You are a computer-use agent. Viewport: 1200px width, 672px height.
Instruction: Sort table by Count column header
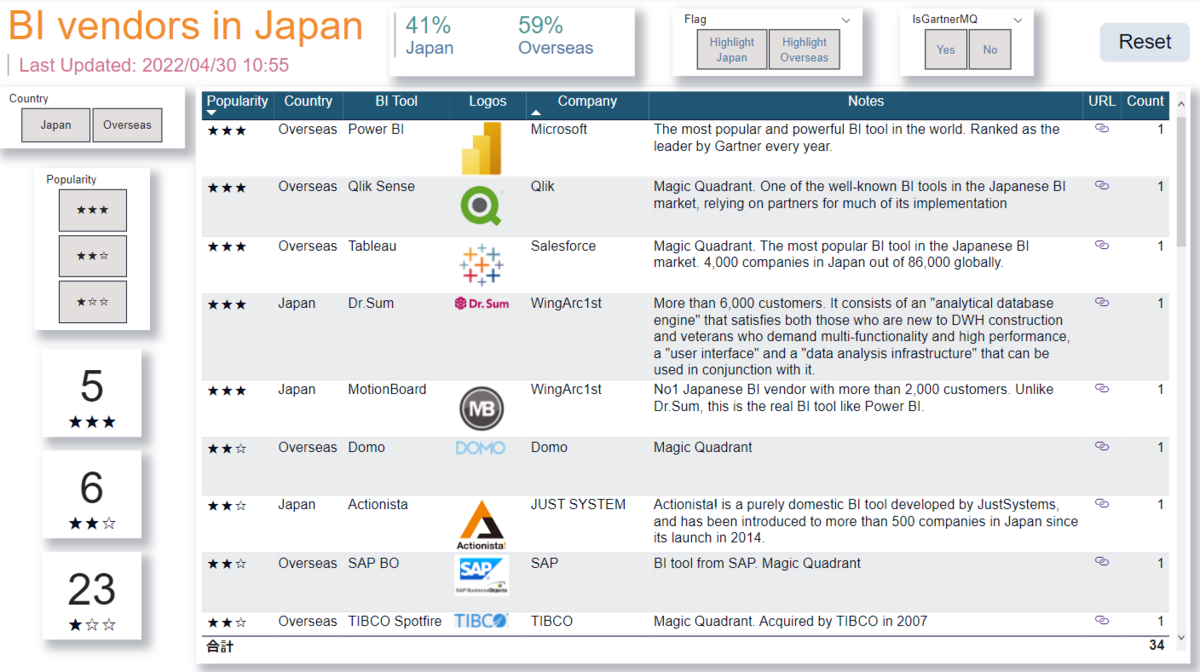[1145, 101]
